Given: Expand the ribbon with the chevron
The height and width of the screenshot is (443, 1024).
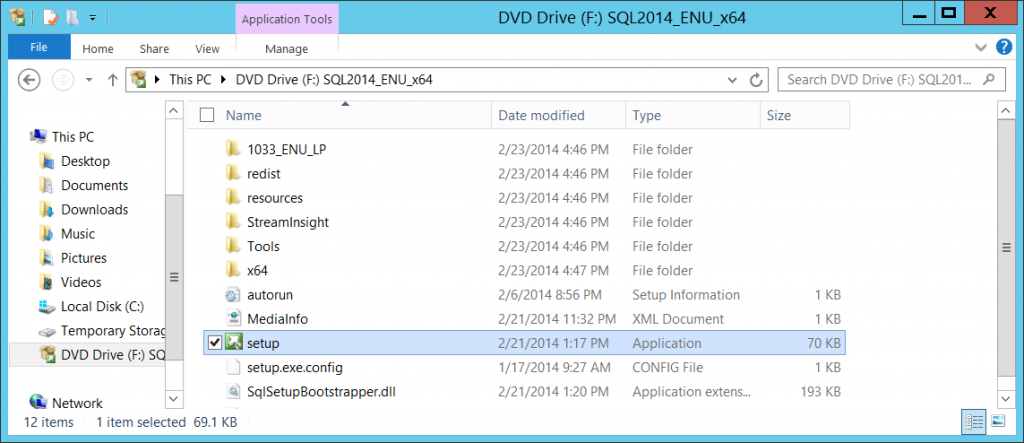Looking at the screenshot, I should tap(980, 47).
